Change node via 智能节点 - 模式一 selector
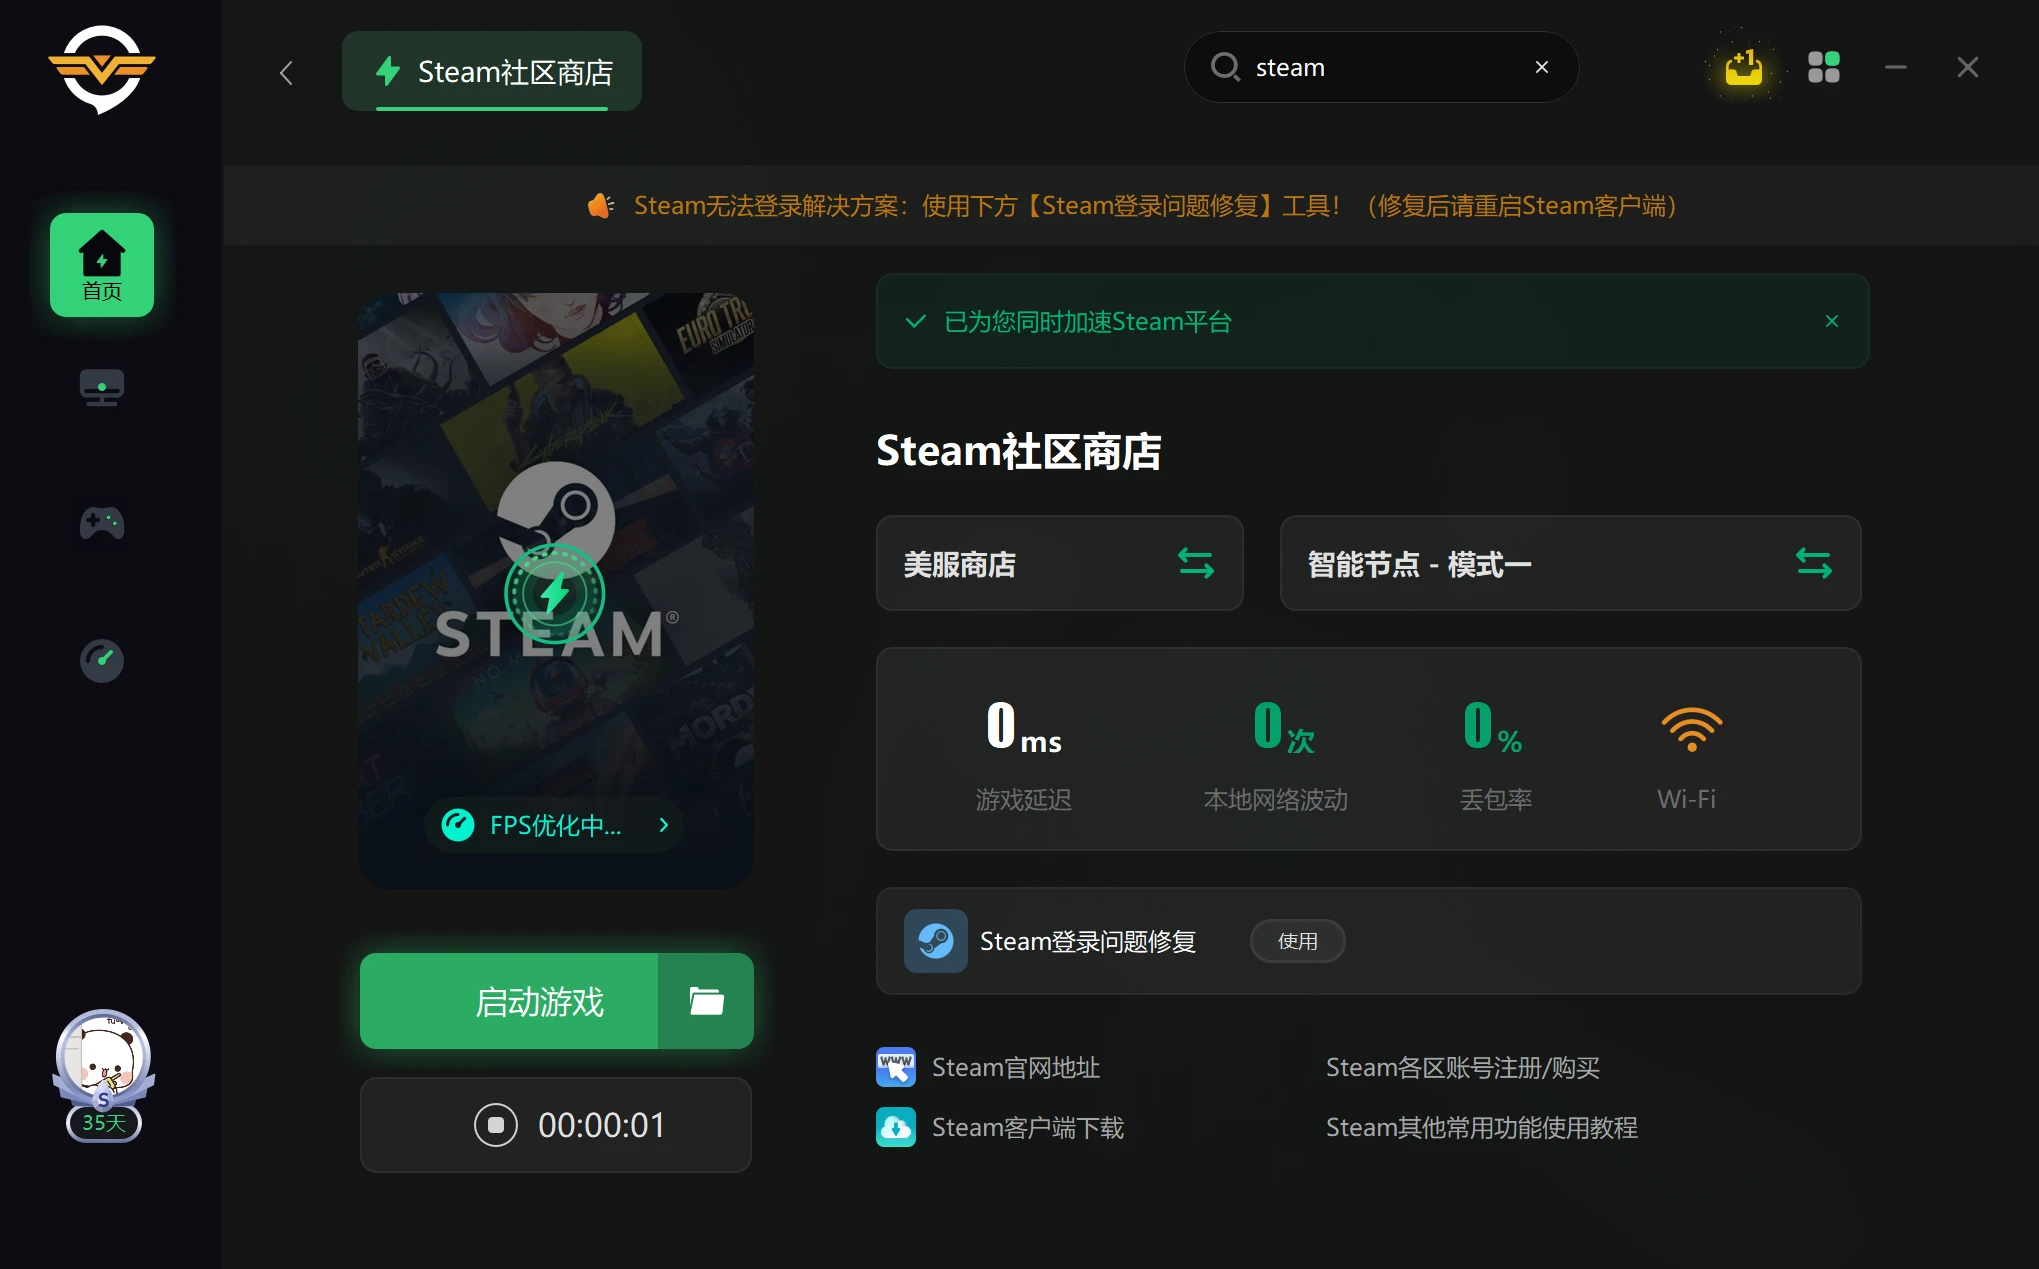 point(1569,564)
